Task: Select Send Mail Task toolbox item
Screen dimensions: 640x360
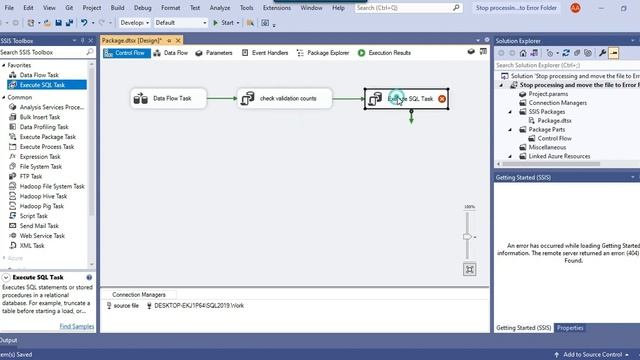Action: (x=39, y=226)
